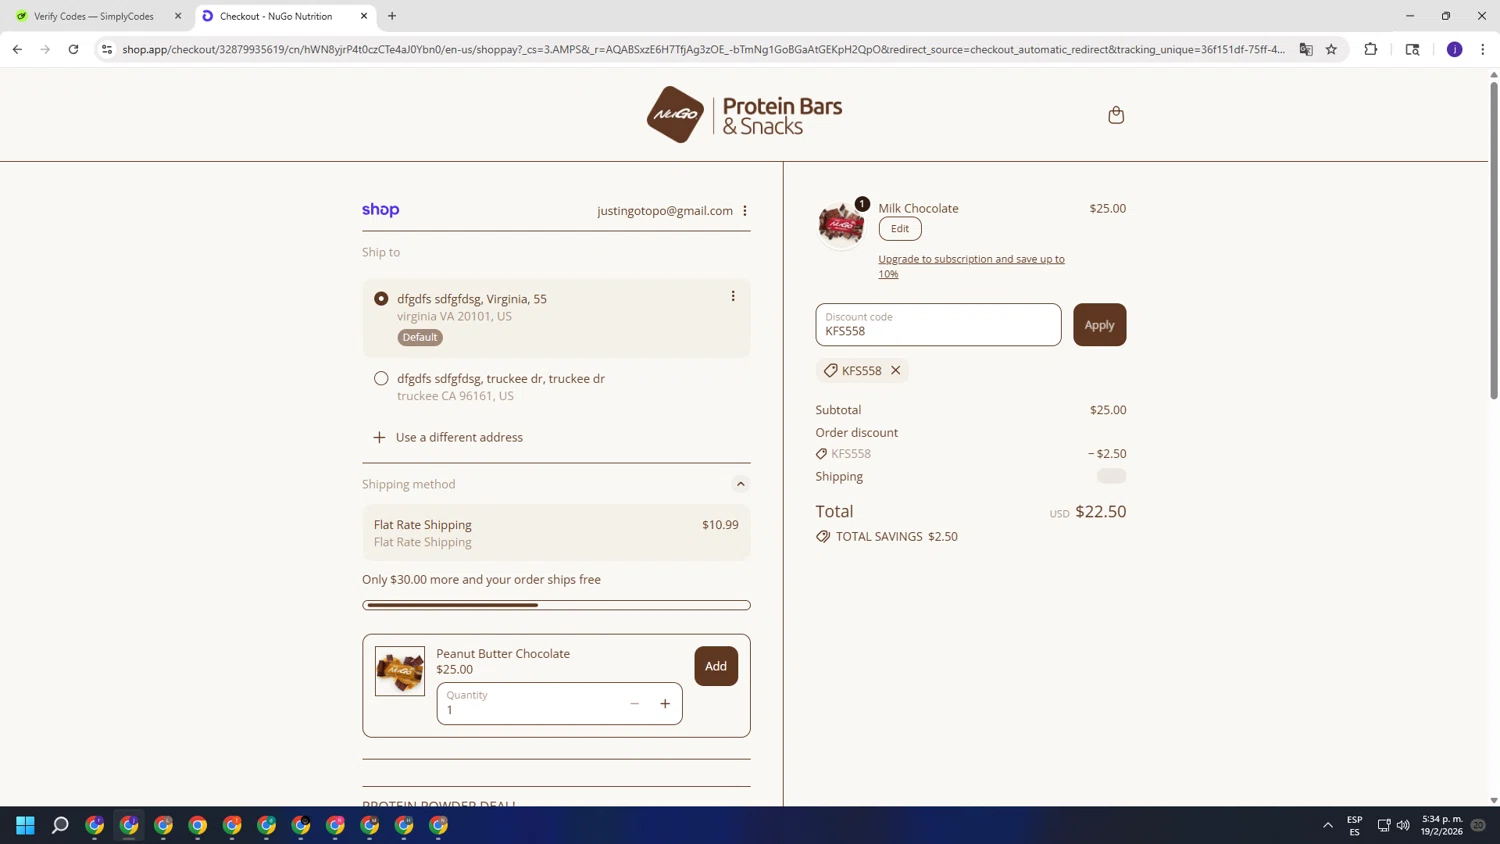Screen dimensions: 1500x844
Task: Open site information icon in address bar
Action: (x=107, y=49)
